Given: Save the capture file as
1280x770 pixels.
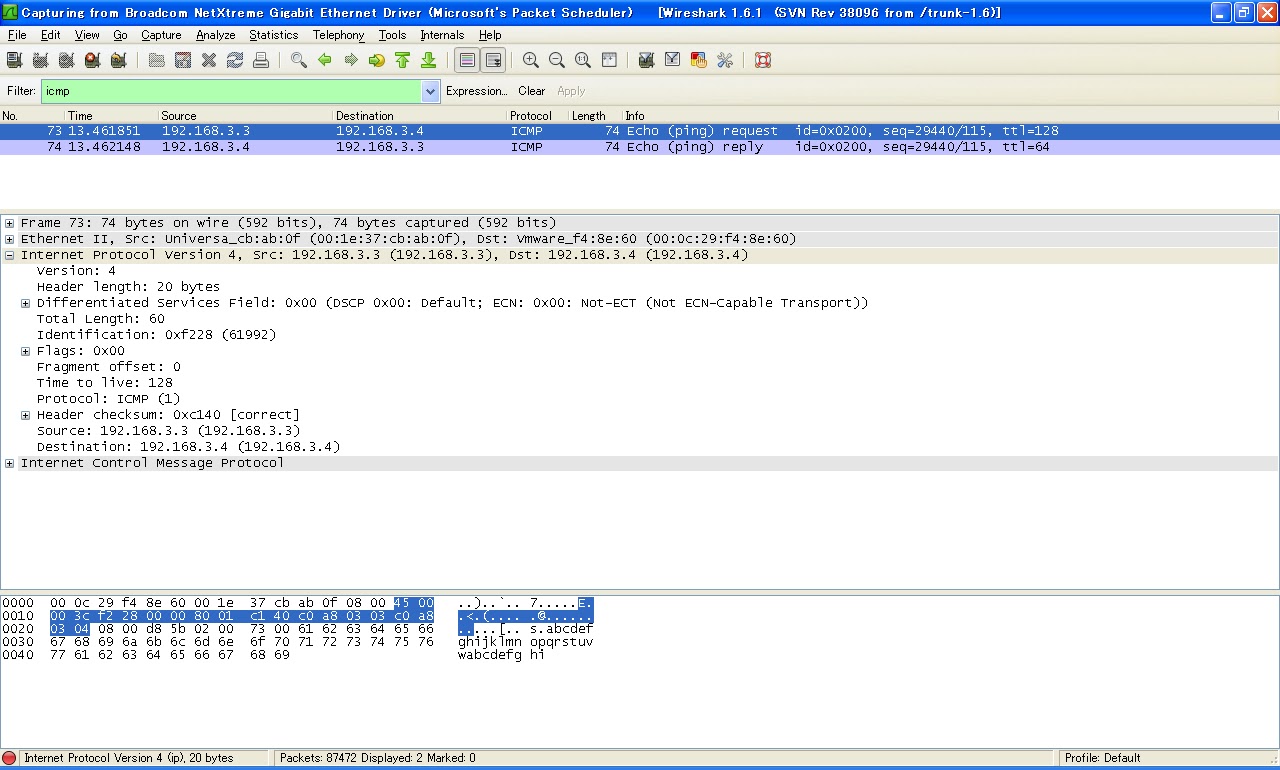Looking at the screenshot, I should pos(183,60).
